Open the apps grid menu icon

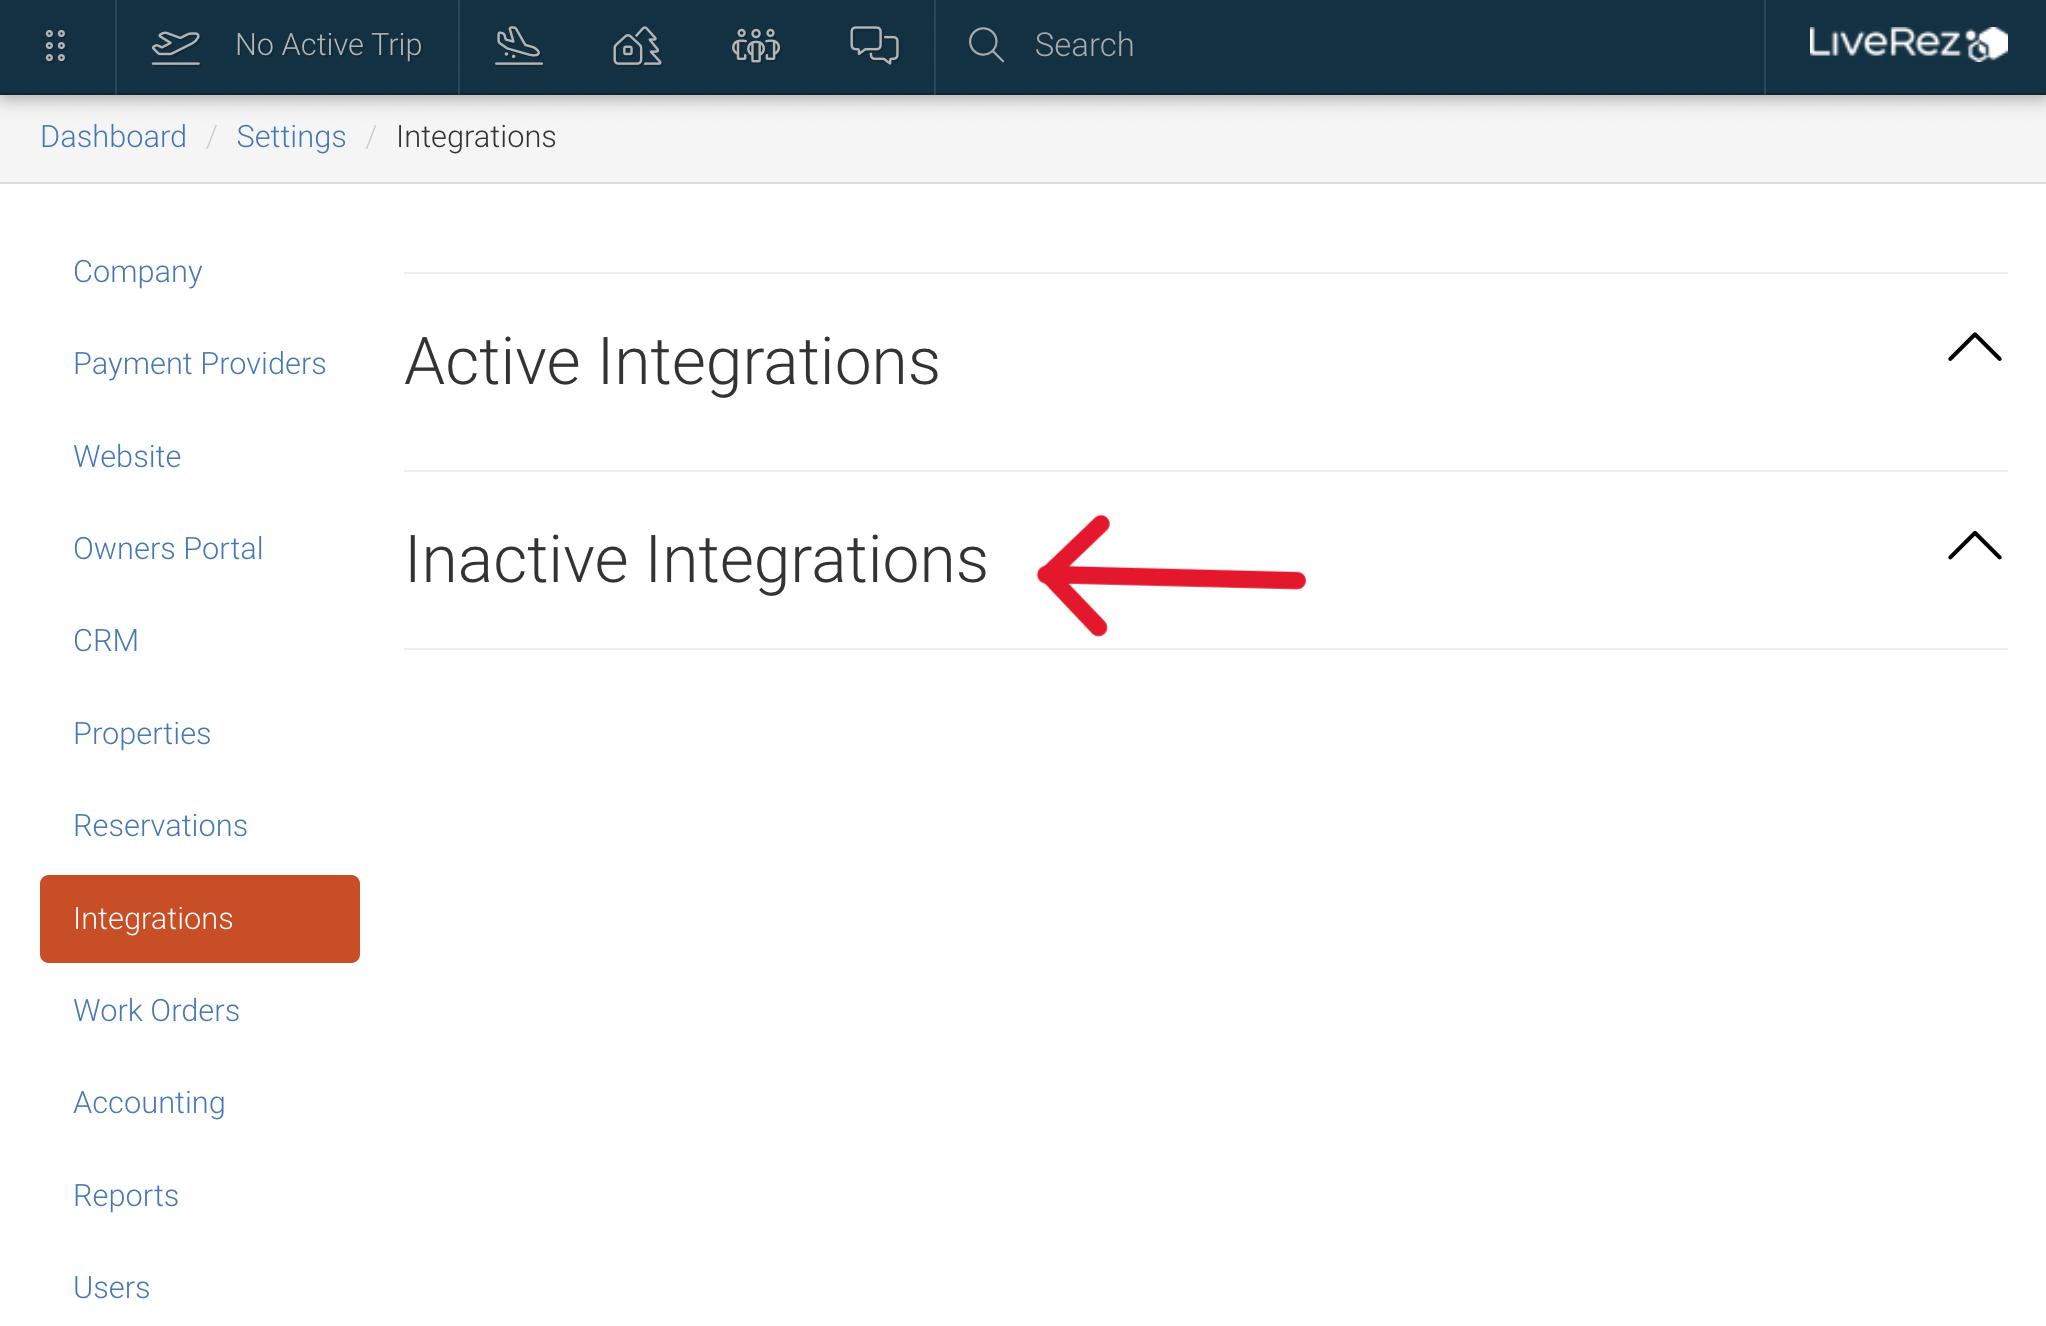[56, 45]
